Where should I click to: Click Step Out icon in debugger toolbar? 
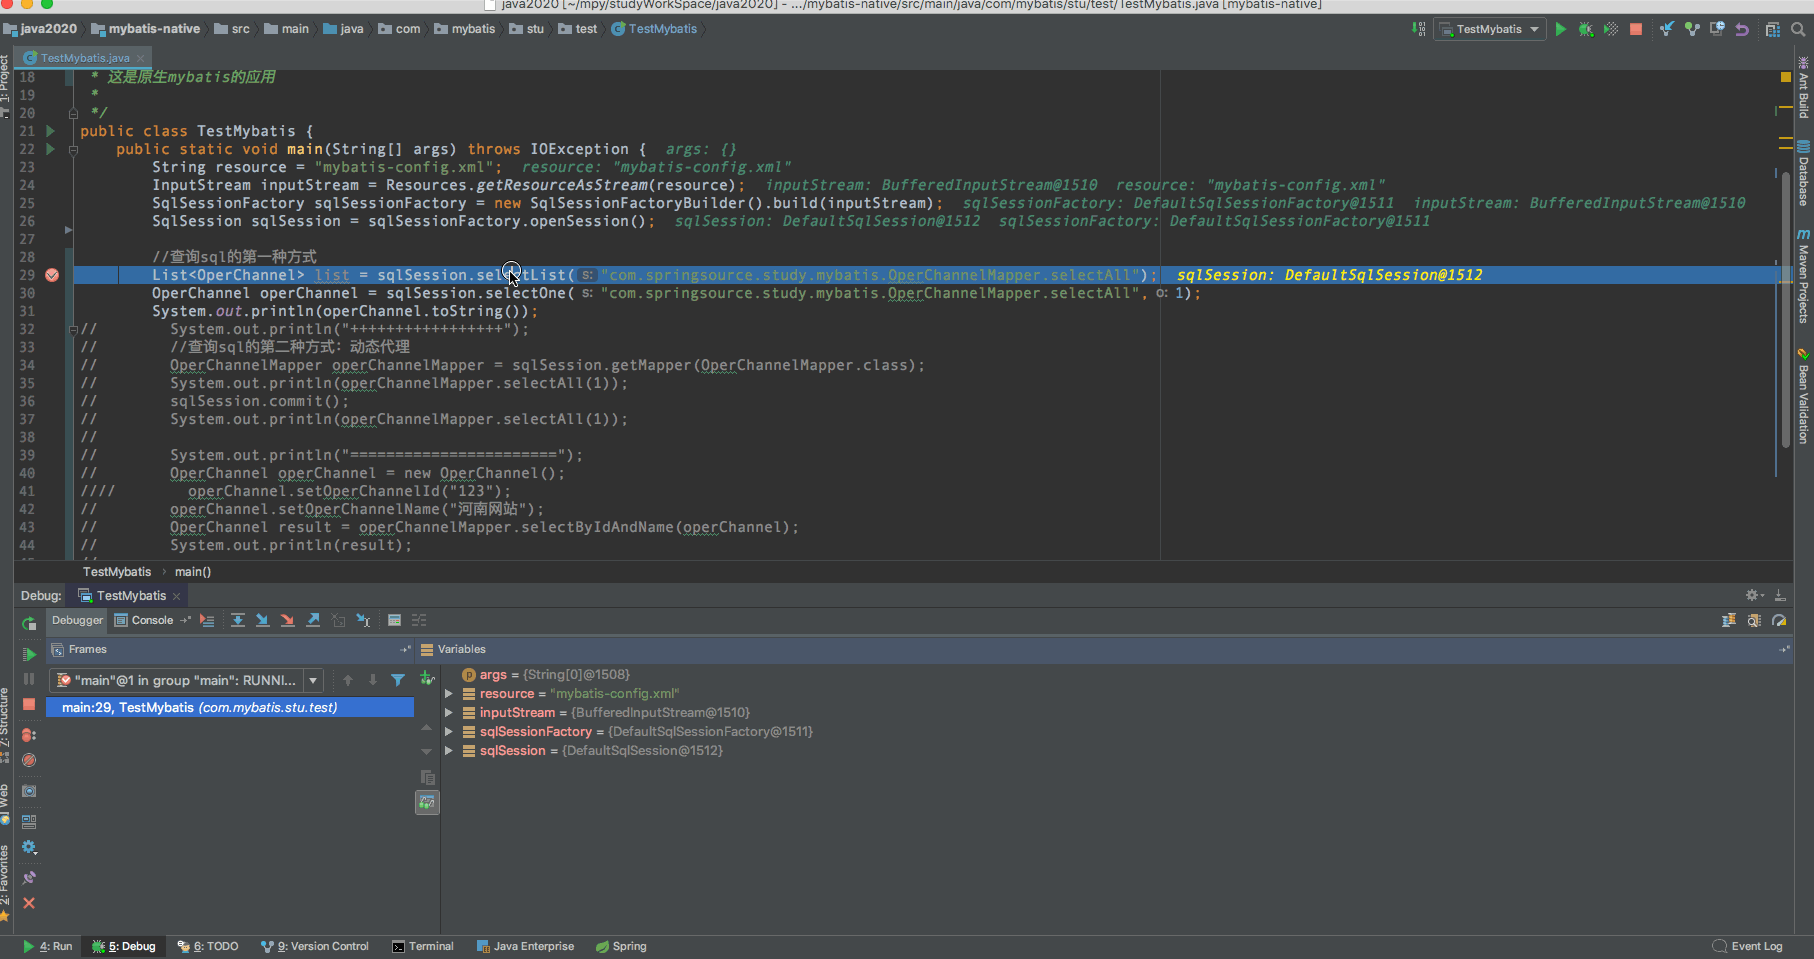pos(313,621)
